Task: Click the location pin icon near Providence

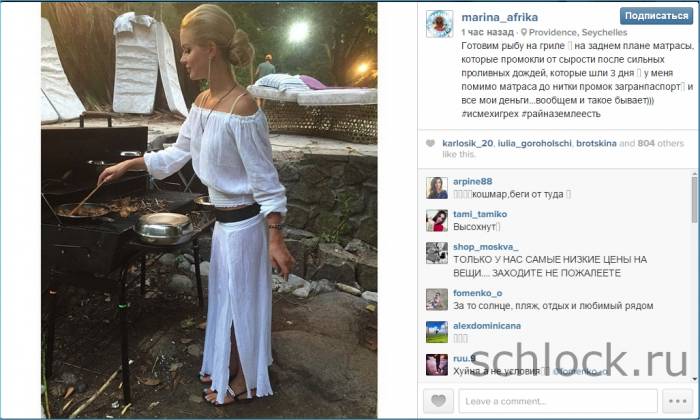Action: tap(524, 32)
